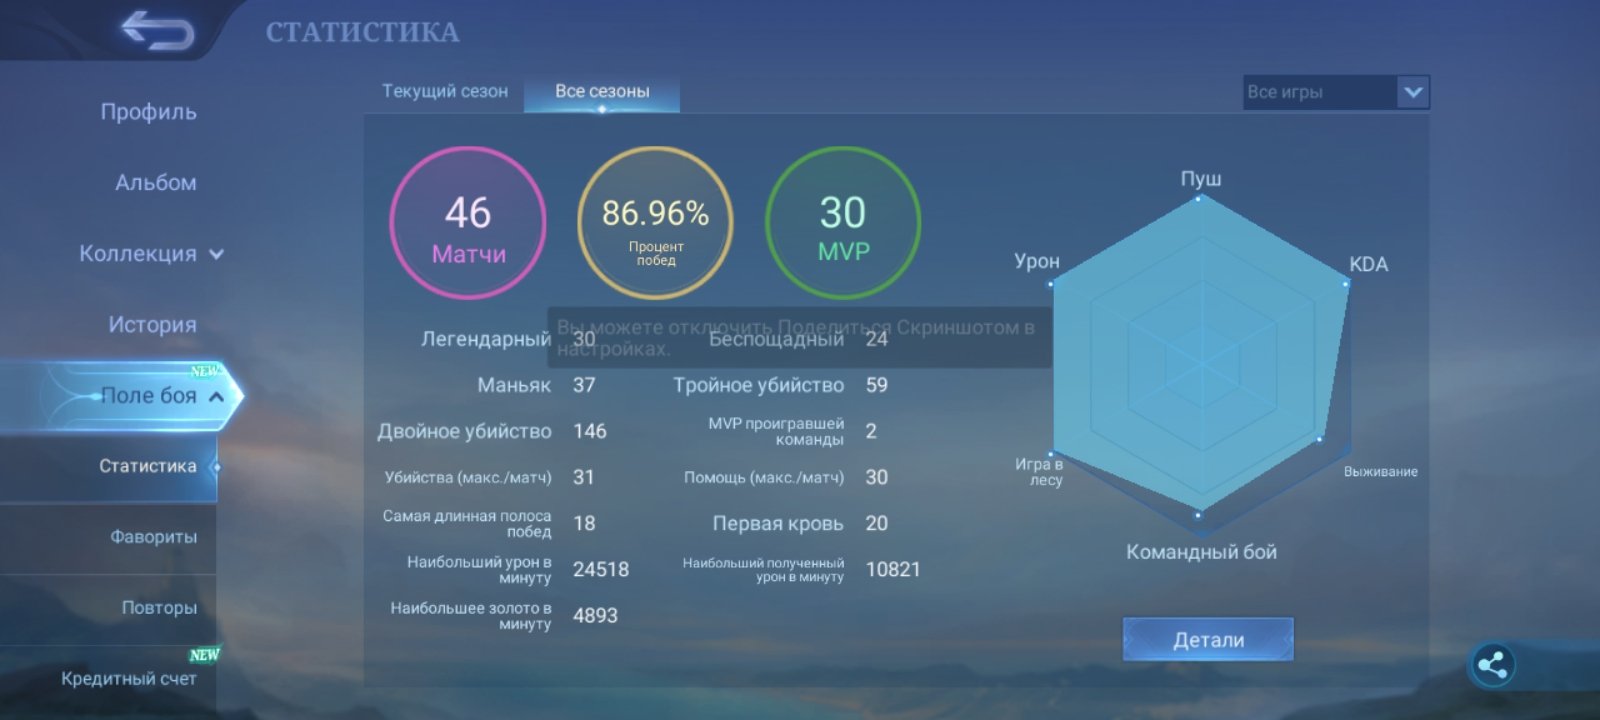The height and width of the screenshot is (720, 1600).
Task: Open Фавориты submenu item
Action: click(x=153, y=537)
